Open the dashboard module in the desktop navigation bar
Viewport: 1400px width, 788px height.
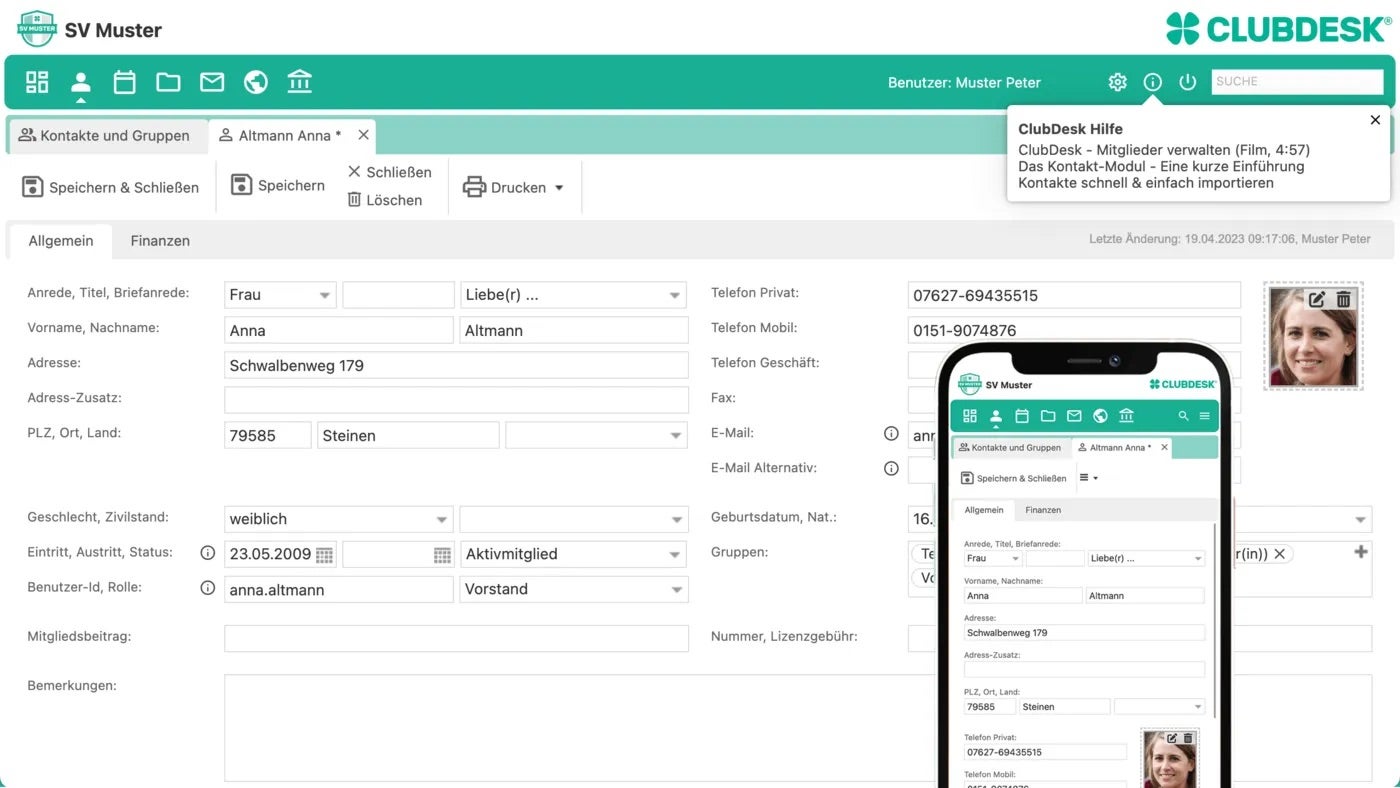coord(37,82)
